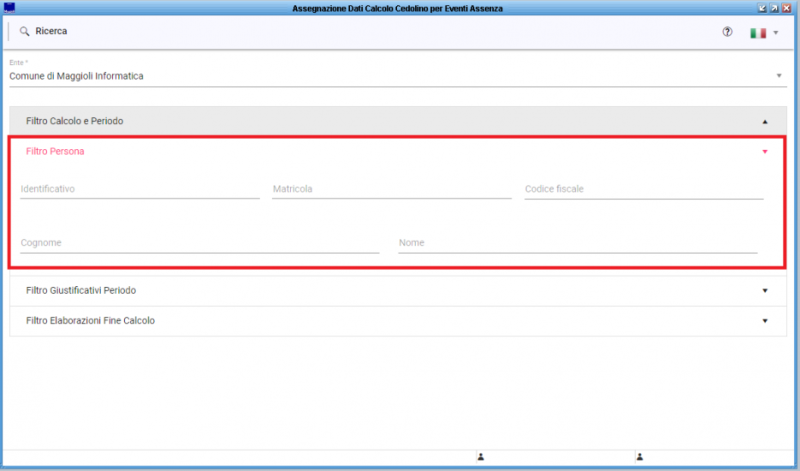Focus the Codice fiscale input field

(x=644, y=189)
